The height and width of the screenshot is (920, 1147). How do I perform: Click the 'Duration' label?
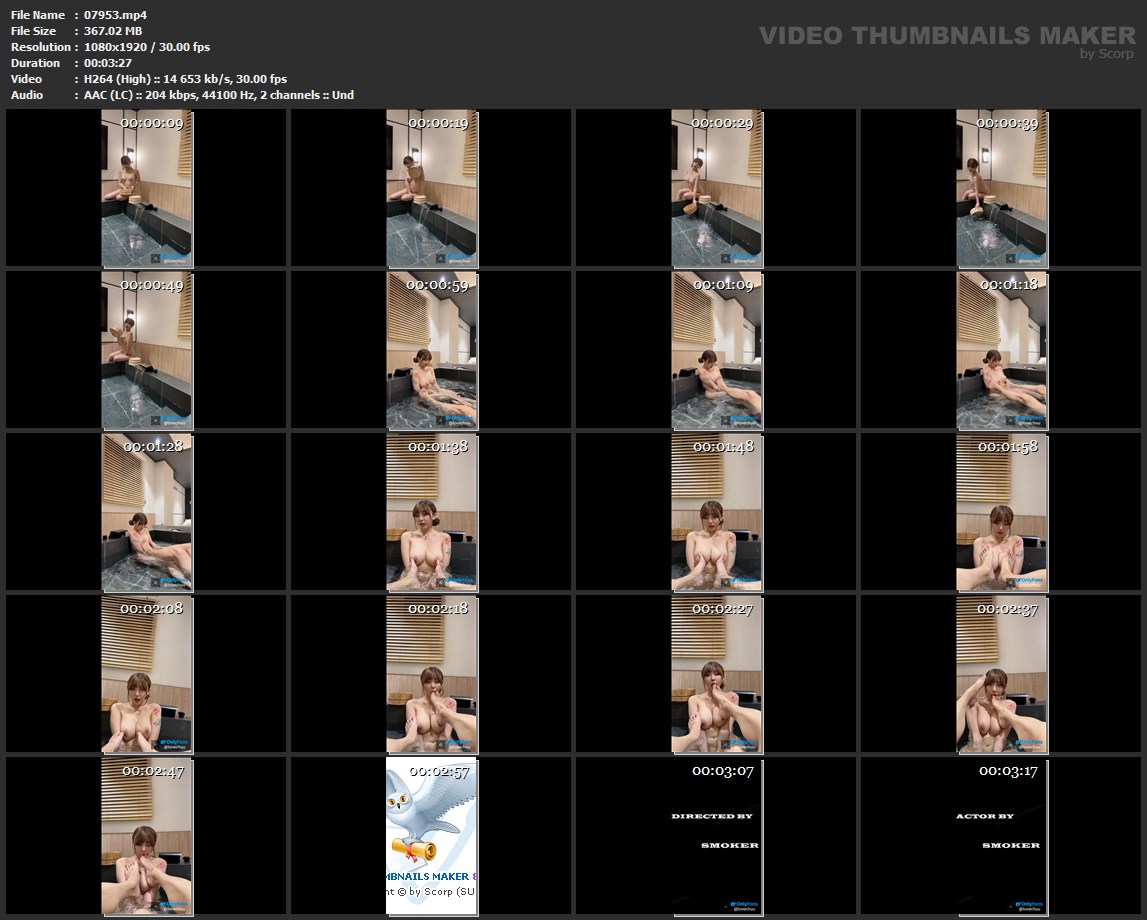click(x=35, y=63)
